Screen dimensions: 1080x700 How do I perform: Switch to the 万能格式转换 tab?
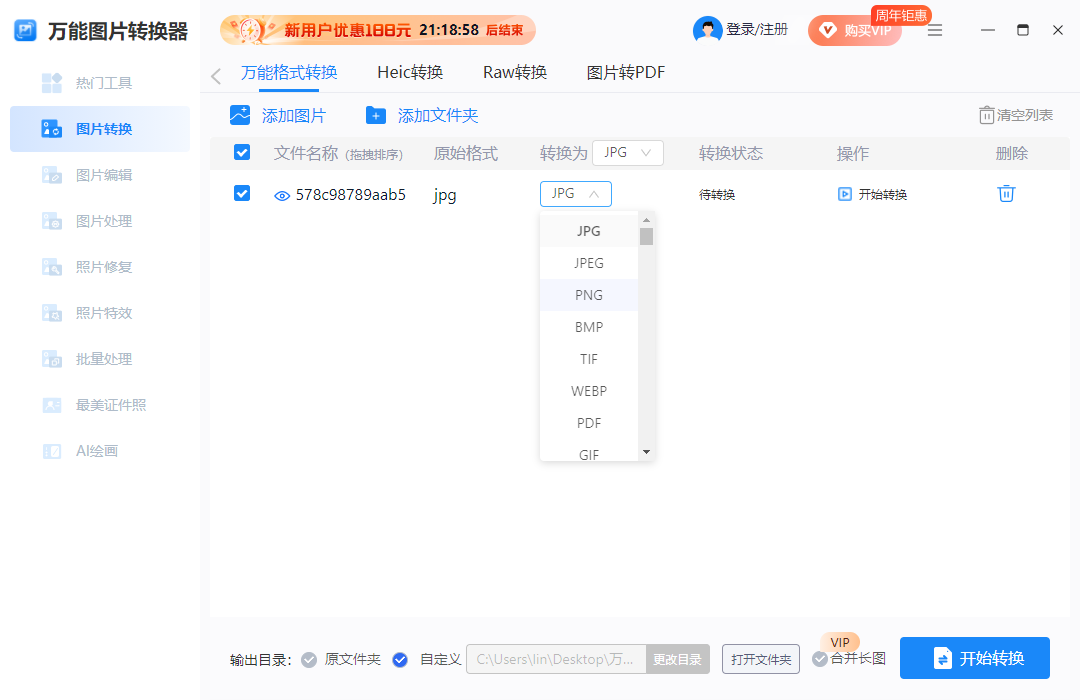pyautogui.click(x=289, y=72)
